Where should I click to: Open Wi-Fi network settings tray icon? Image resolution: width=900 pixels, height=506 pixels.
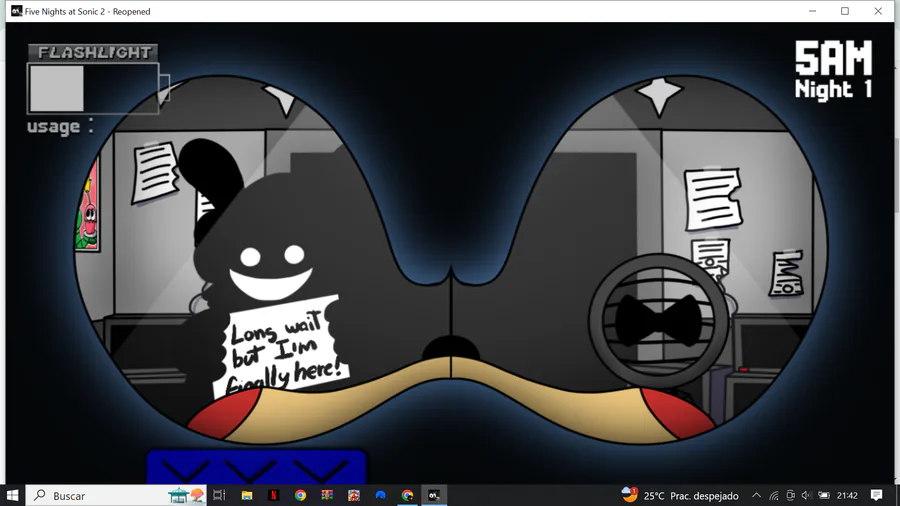pyautogui.click(x=774, y=495)
